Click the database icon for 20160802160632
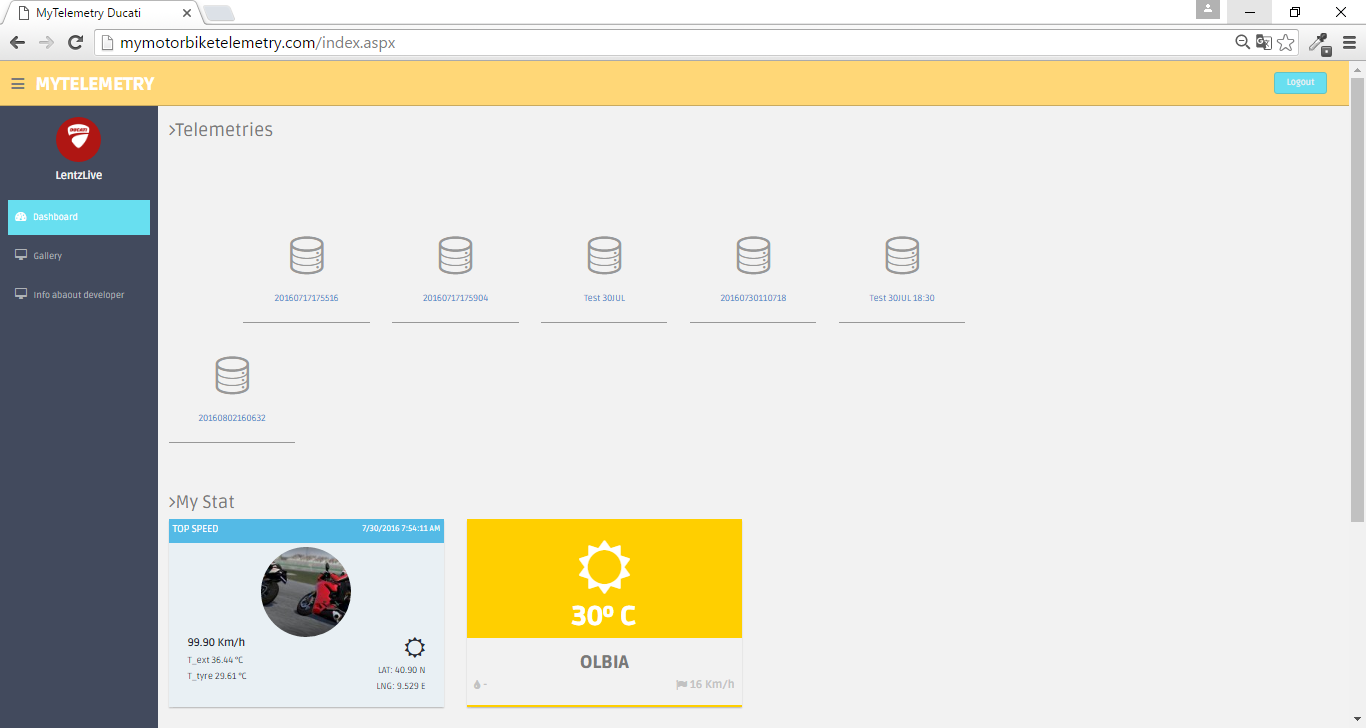 pyautogui.click(x=232, y=375)
